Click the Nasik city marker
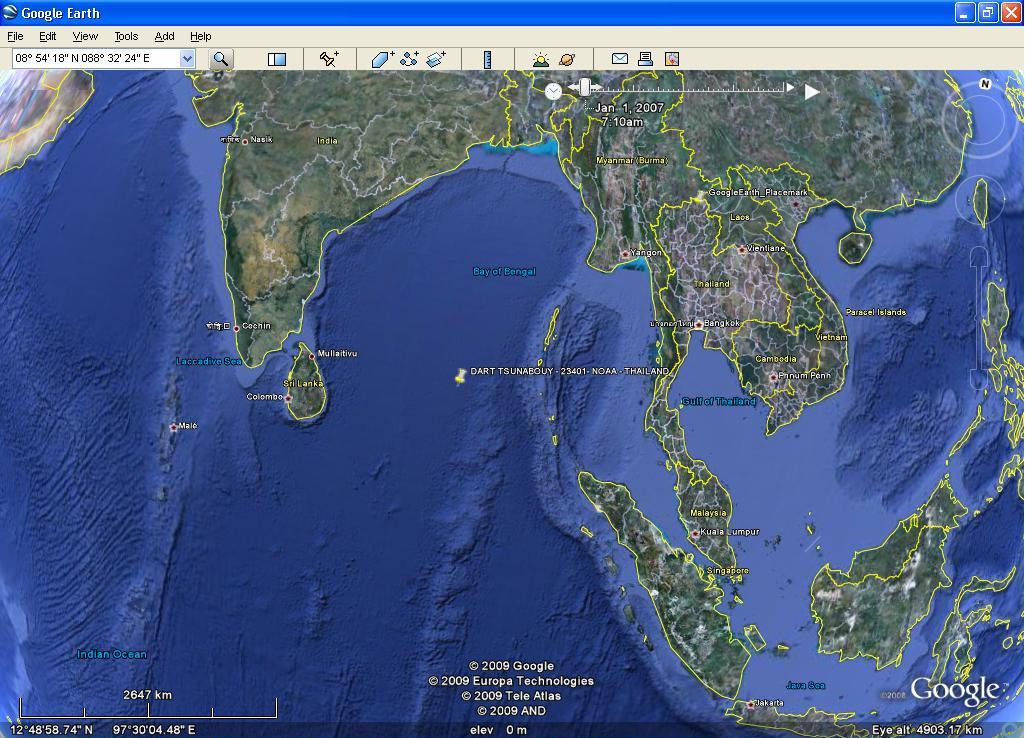This screenshot has width=1025, height=738. coord(245,141)
